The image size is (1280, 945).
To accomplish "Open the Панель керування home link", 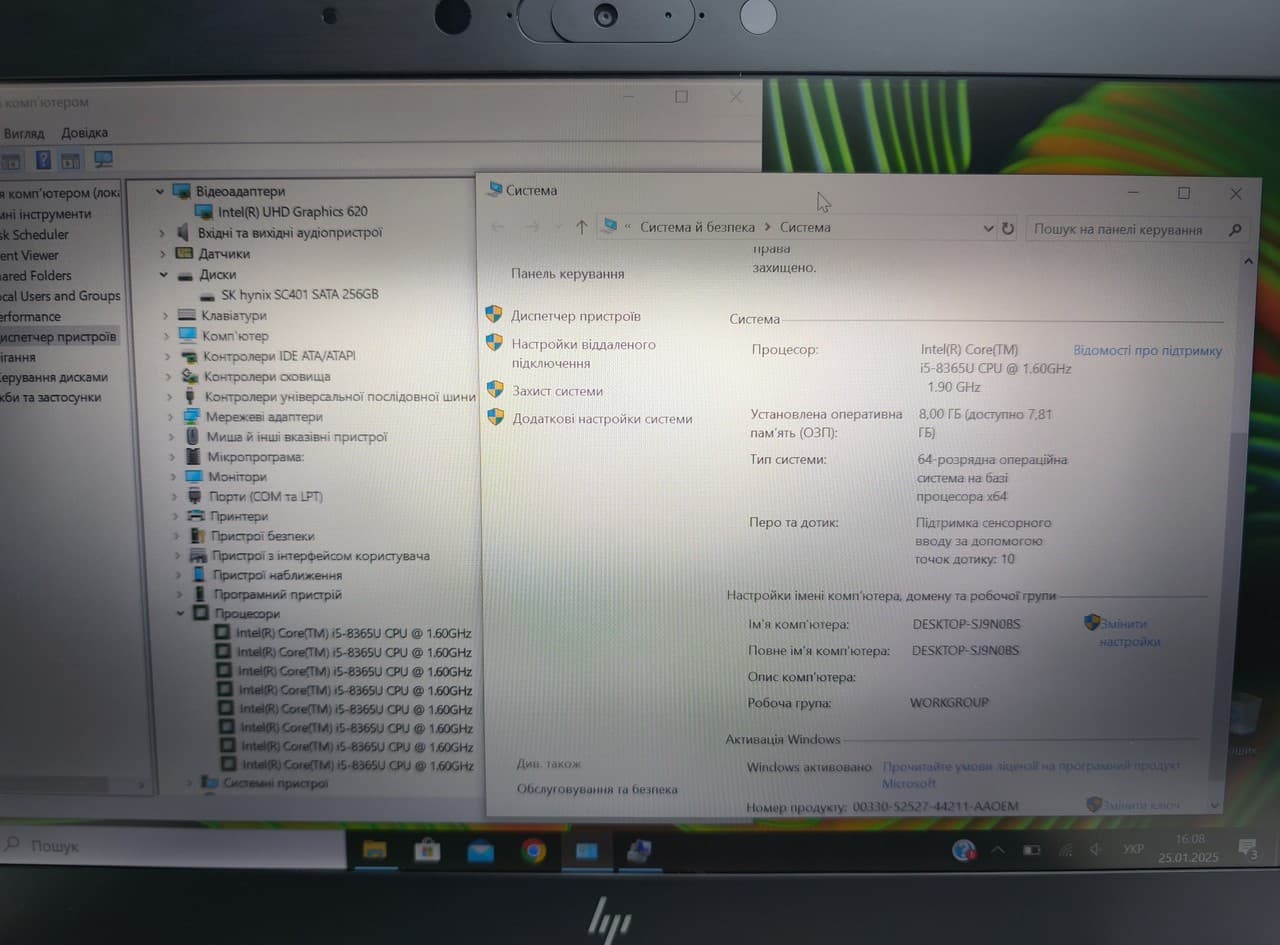I will coord(567,273).
